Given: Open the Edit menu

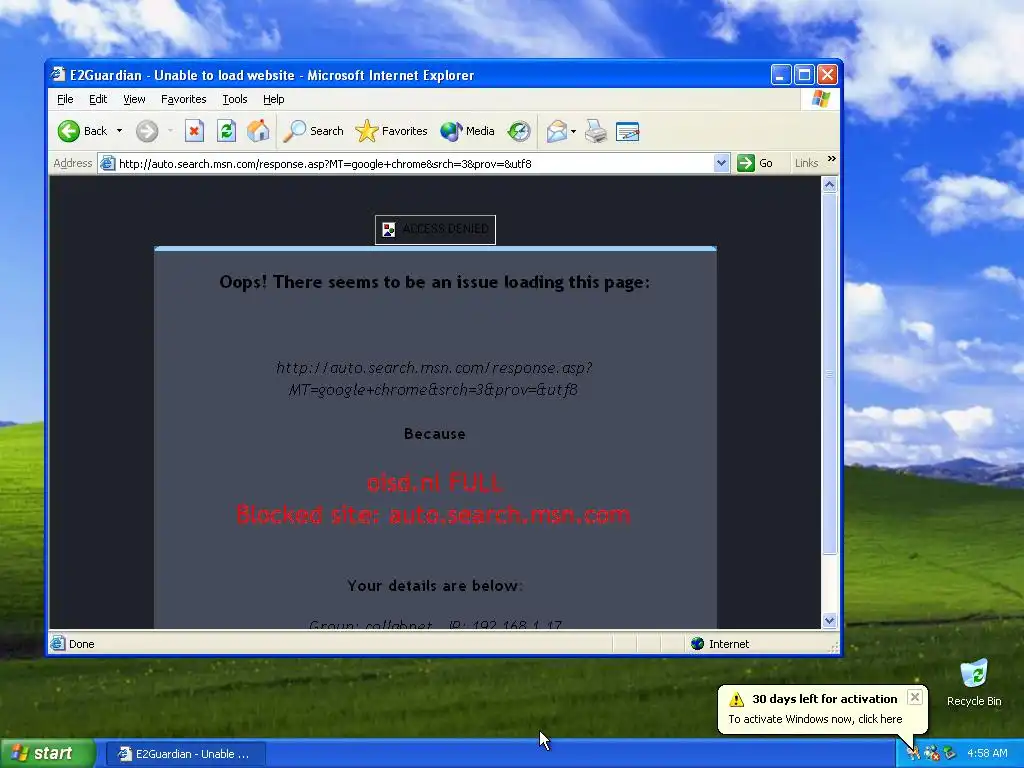Looking at the screenshot, I should (x=98, y=99).
